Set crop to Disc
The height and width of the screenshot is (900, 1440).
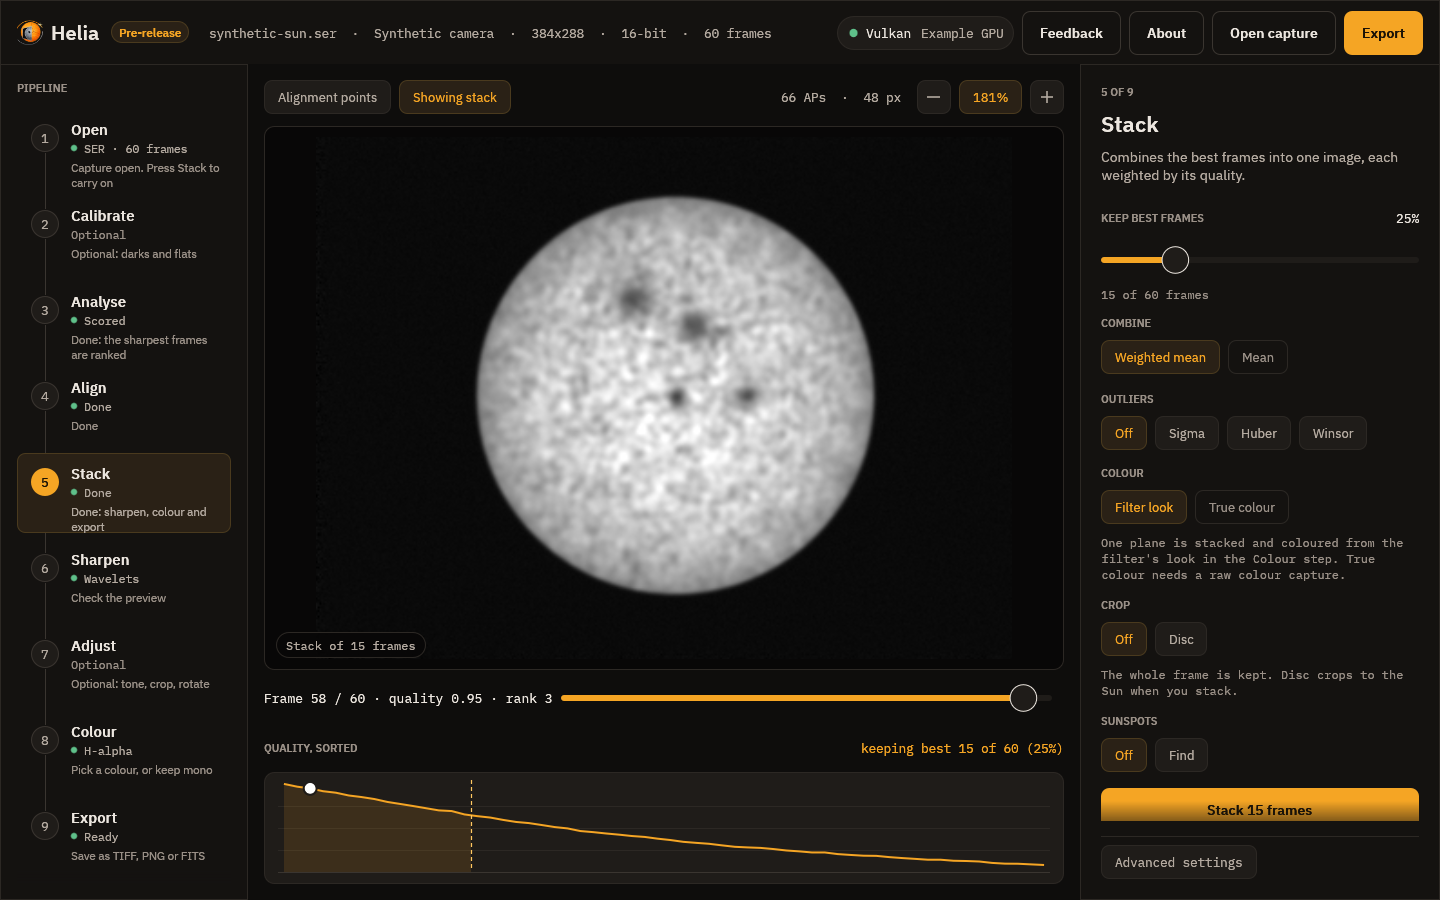[1181, 639]
